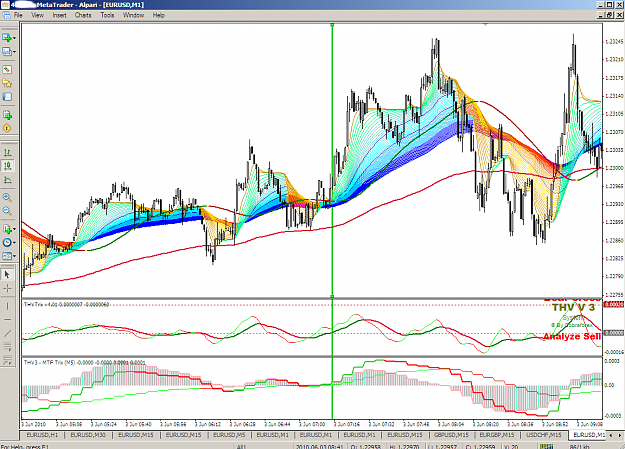This screenshot has width=625, height=449.
Task: Click the connection status bars indicator
Action: coord(547,446)
